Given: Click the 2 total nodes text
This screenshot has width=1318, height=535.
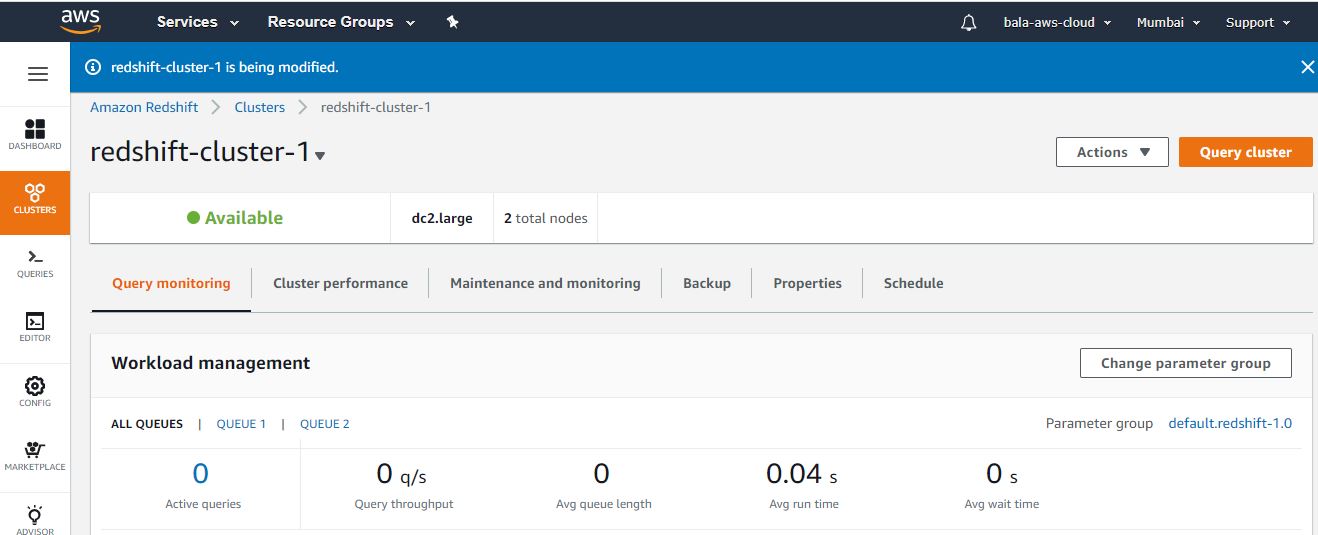Looking at the screenshot, I should pyautogui.click(x=546, y=218).
